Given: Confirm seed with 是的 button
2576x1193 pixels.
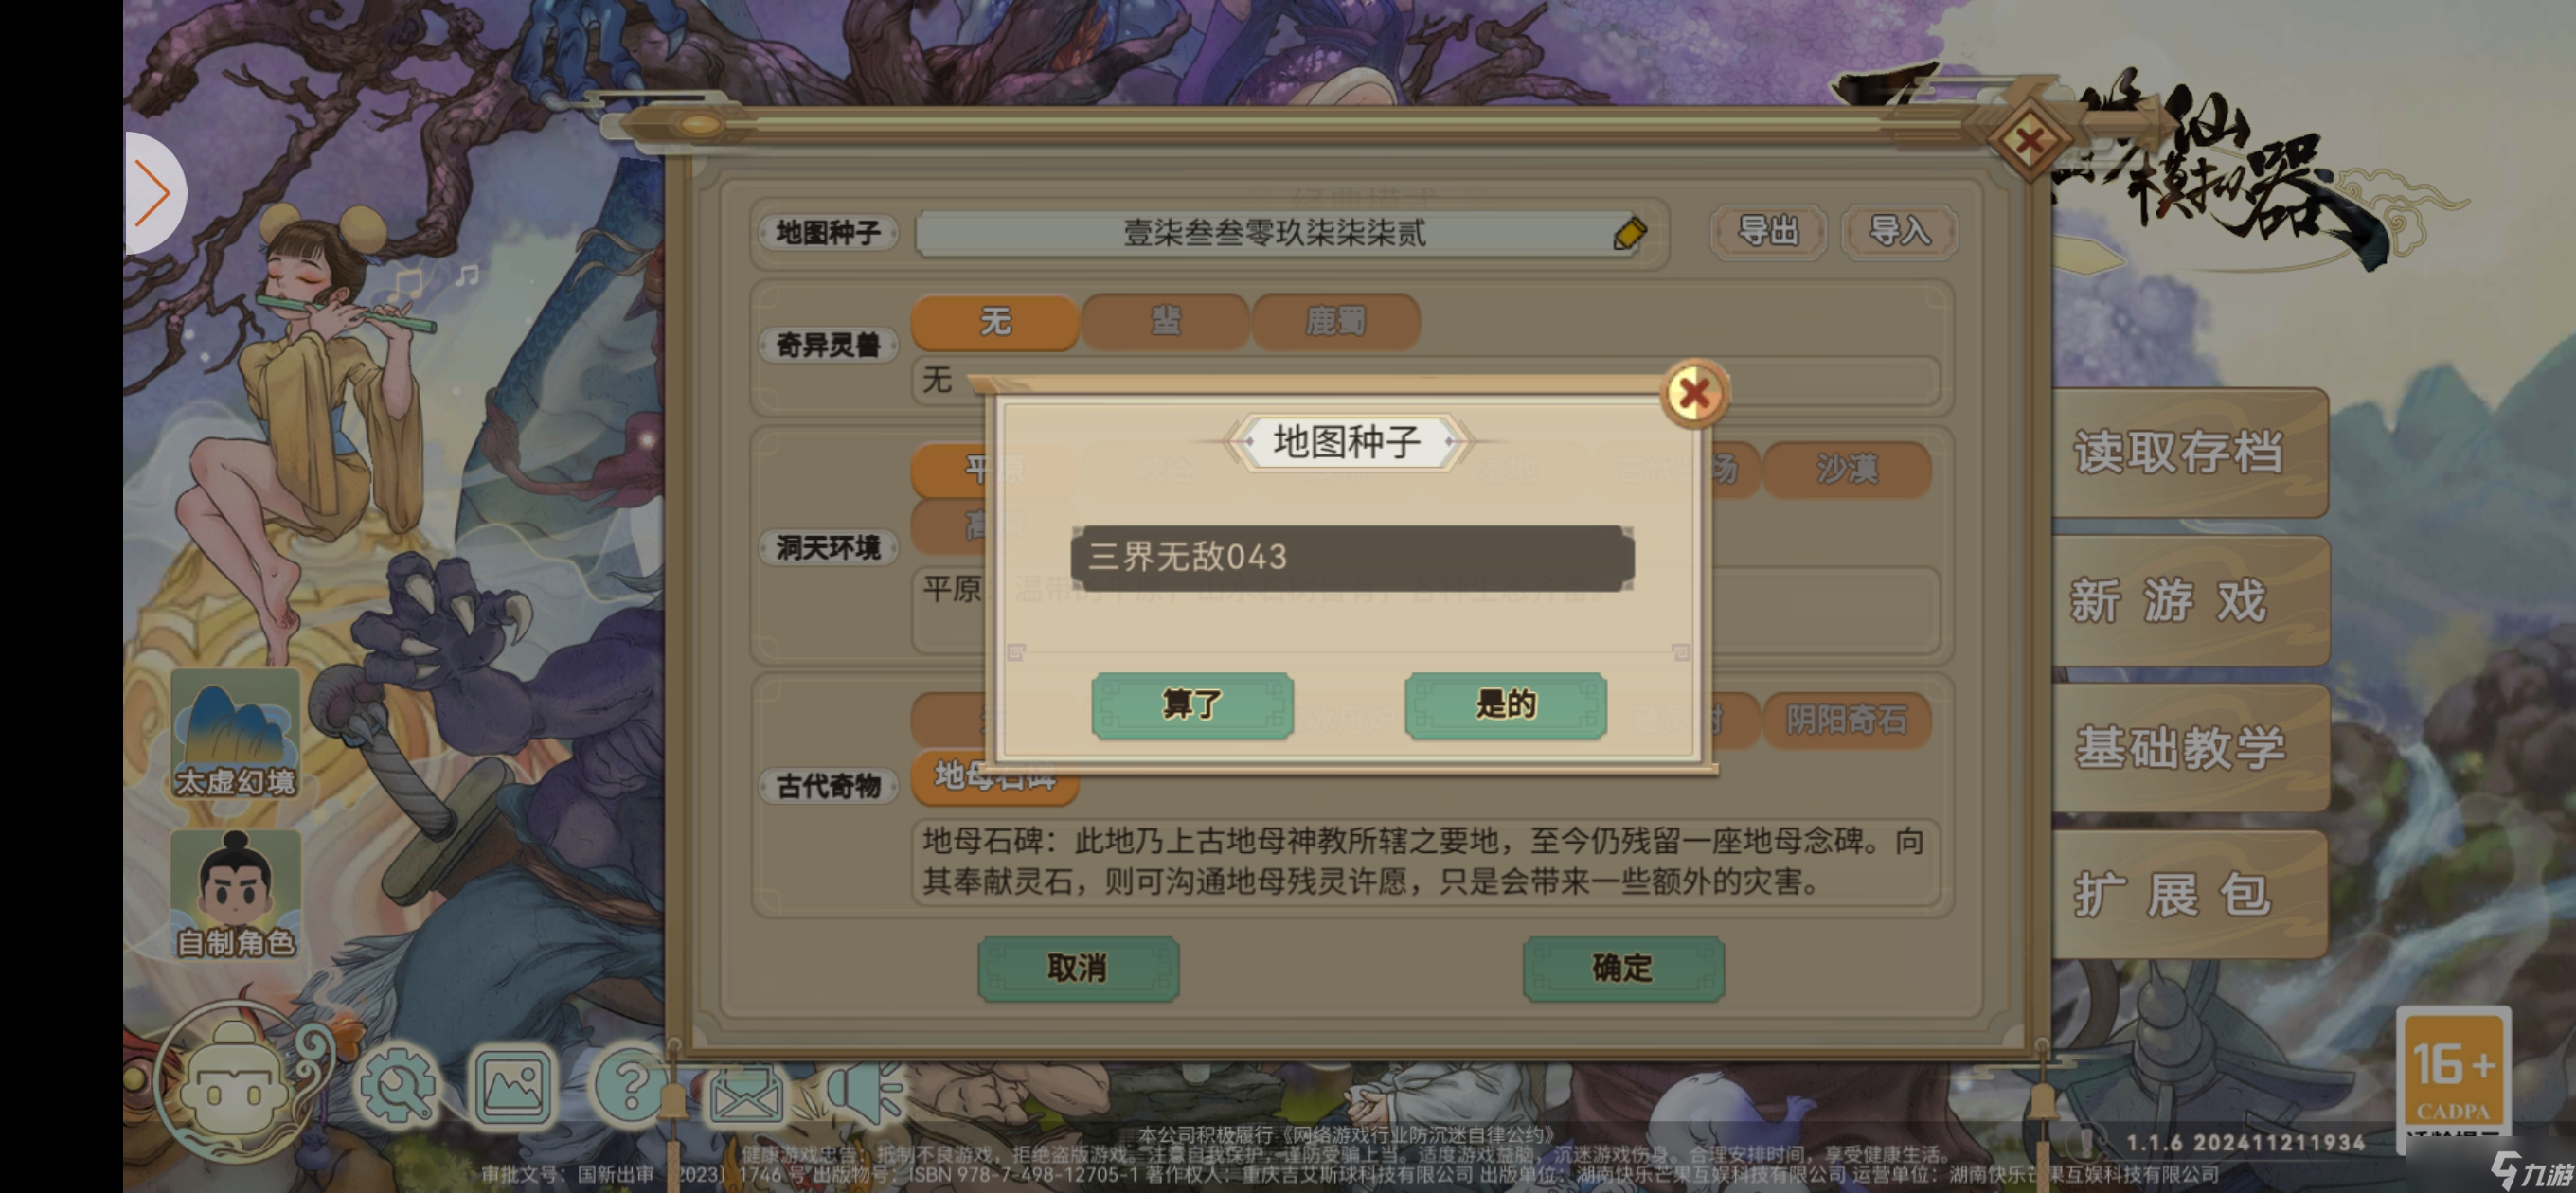Looking at the screenshot, I should click(x=1505, y=705).
